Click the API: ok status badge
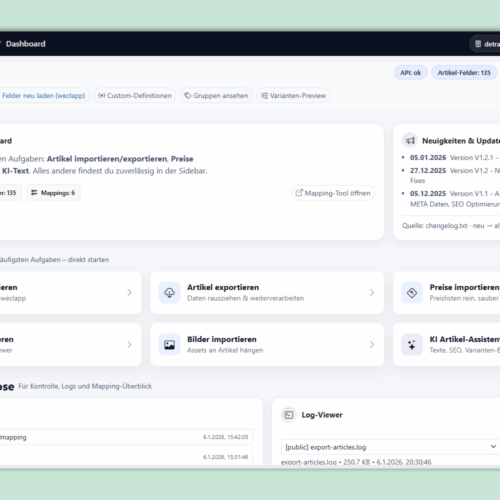 (410, 73)
